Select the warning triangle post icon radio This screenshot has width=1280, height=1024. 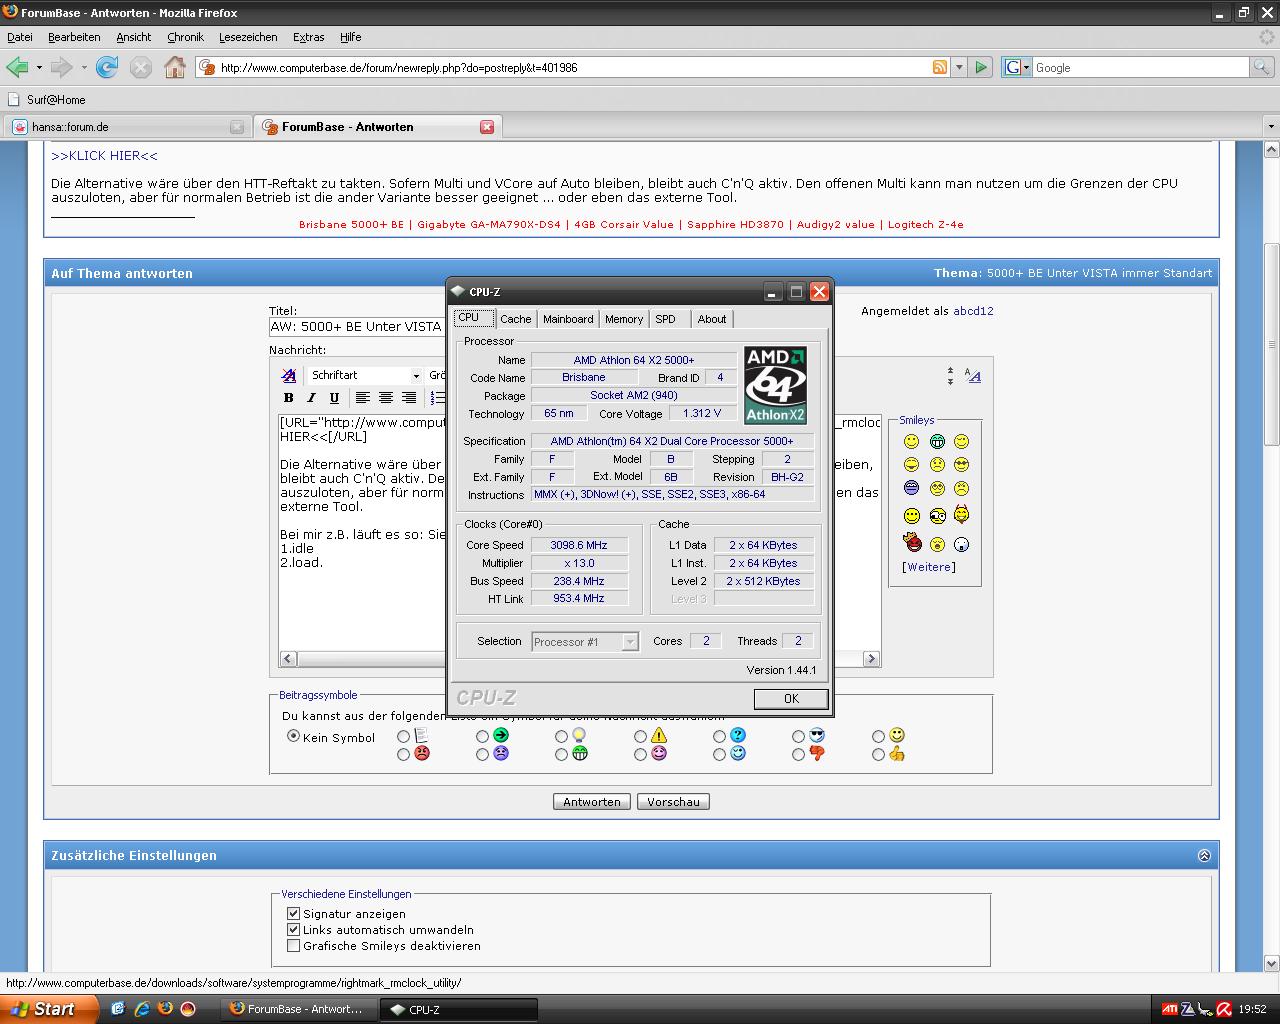tap(640, 736)
